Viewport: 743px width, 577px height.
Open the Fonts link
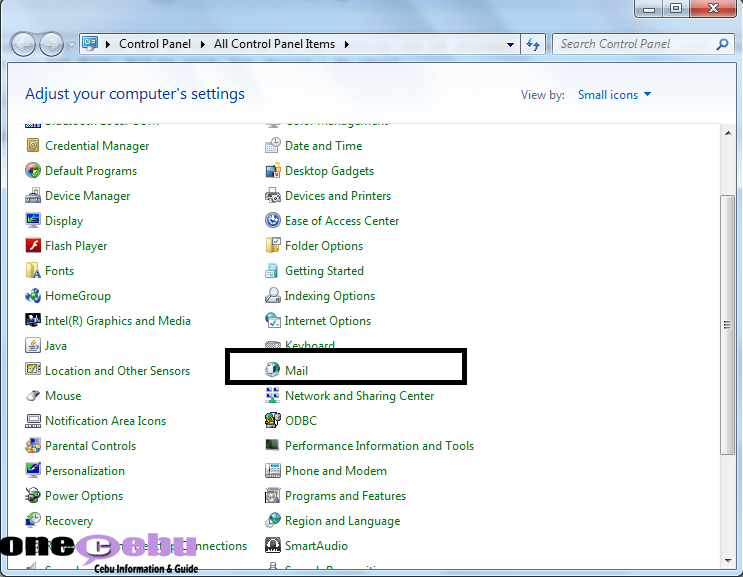pyautogui.click(x=59, y=270)
